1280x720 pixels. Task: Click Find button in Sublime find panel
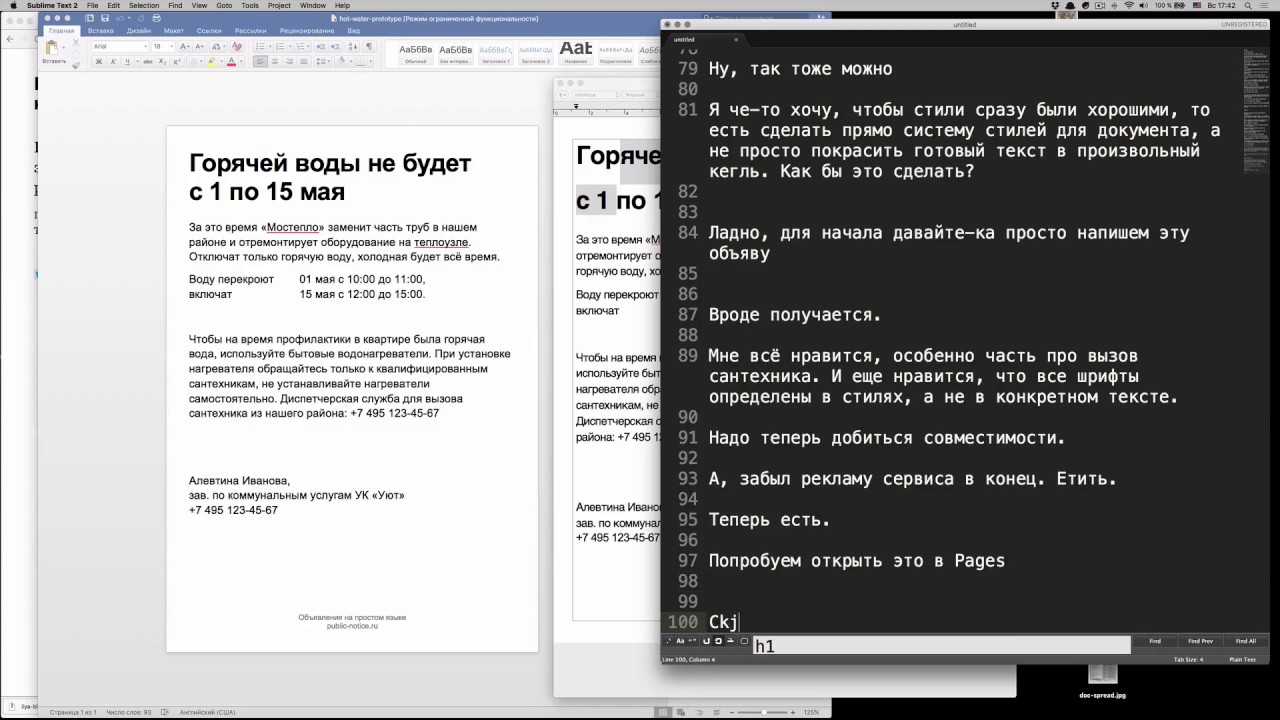(1155, 641)
